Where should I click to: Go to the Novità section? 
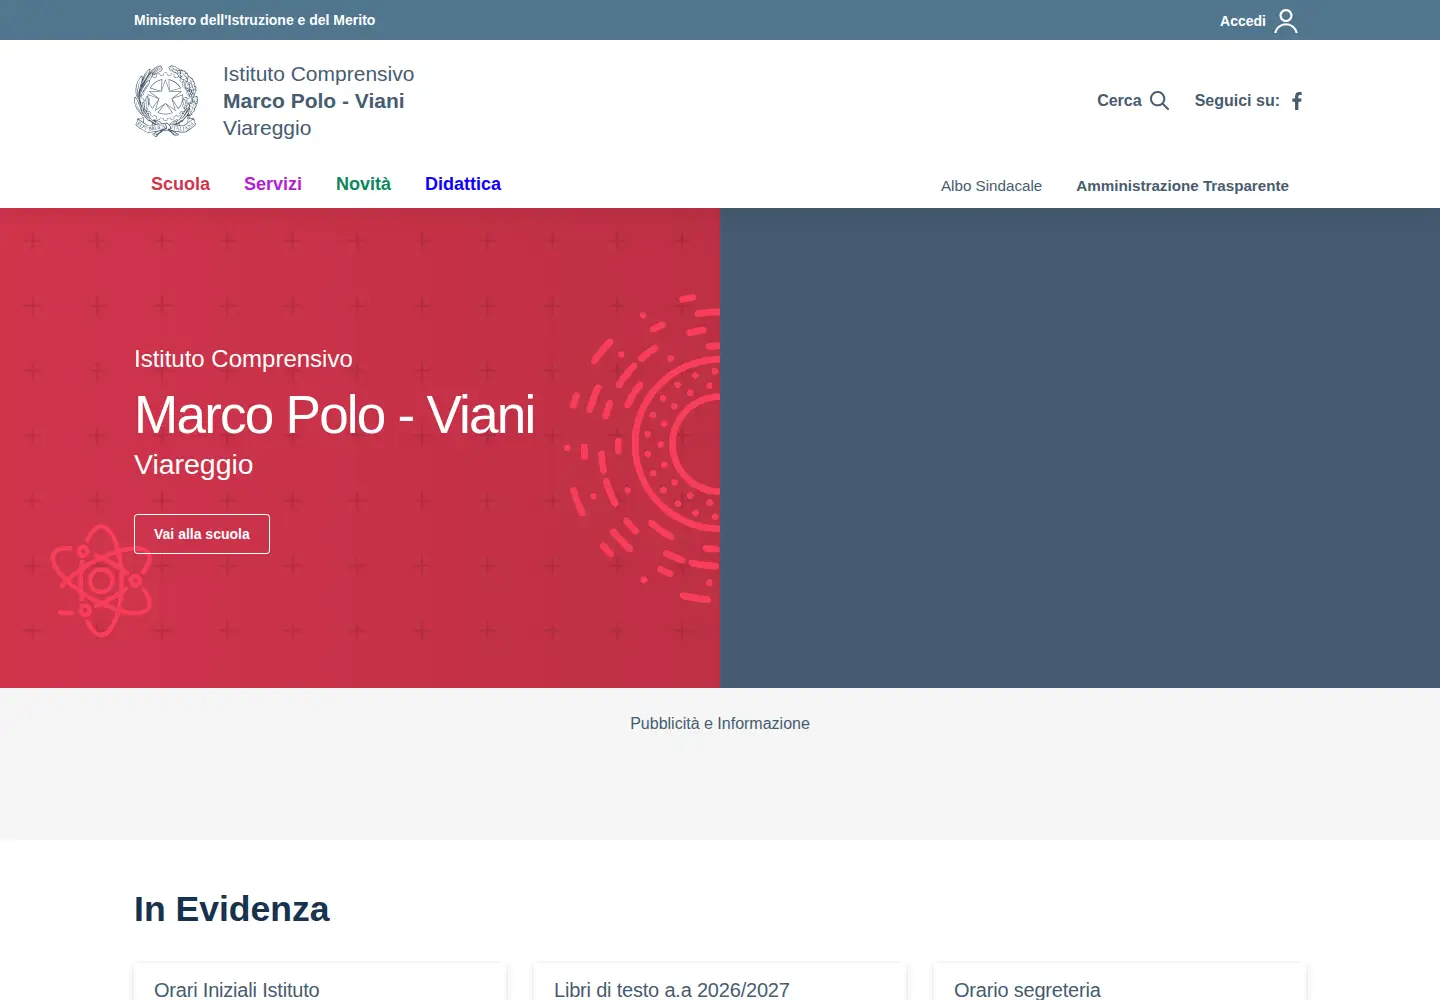pyautogui.click(x=363, y=184)
